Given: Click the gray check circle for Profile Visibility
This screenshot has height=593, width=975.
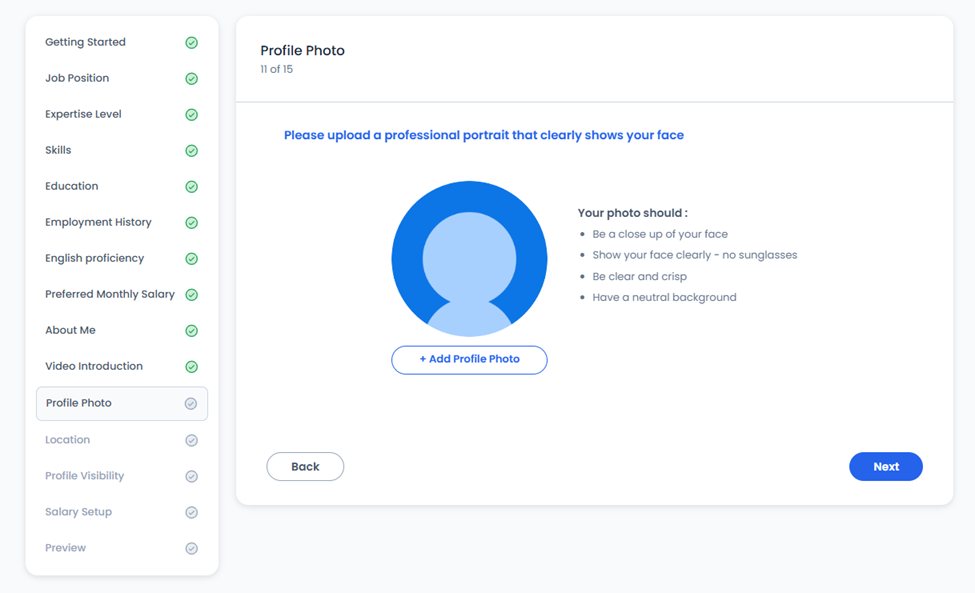Looking at the screenshot, I should click(x=192, y=476).
